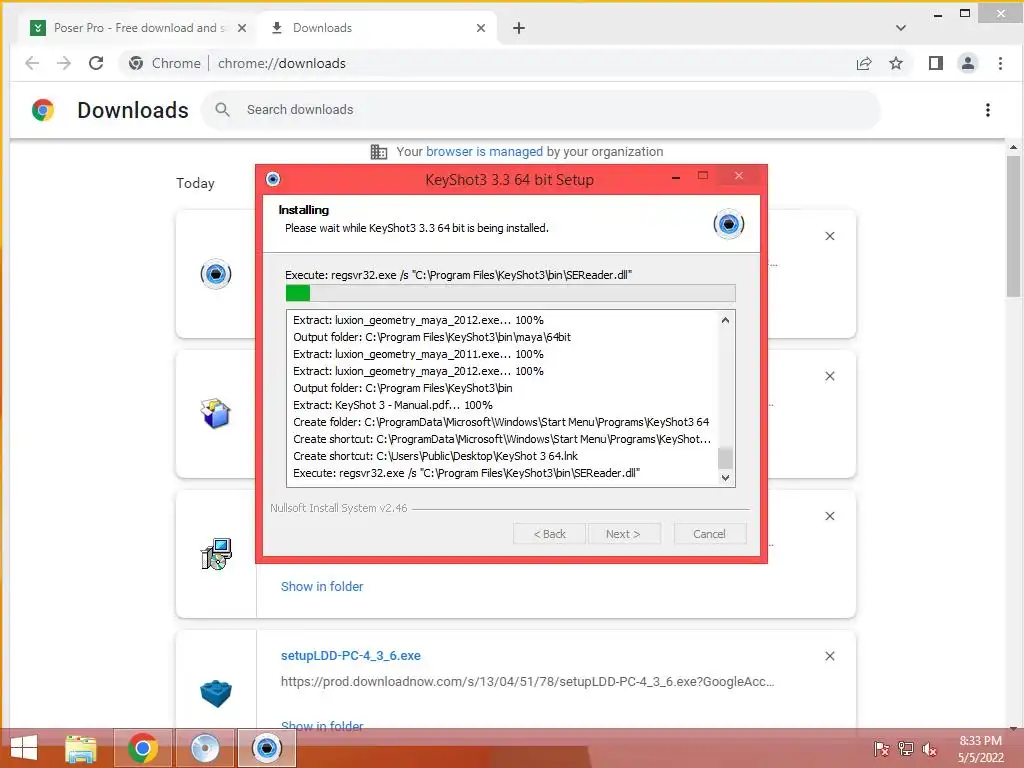Click the downloads page scrollbar thumb
The height and width of the screenshot is (768, 1024).
click(x=1013, y=225)
